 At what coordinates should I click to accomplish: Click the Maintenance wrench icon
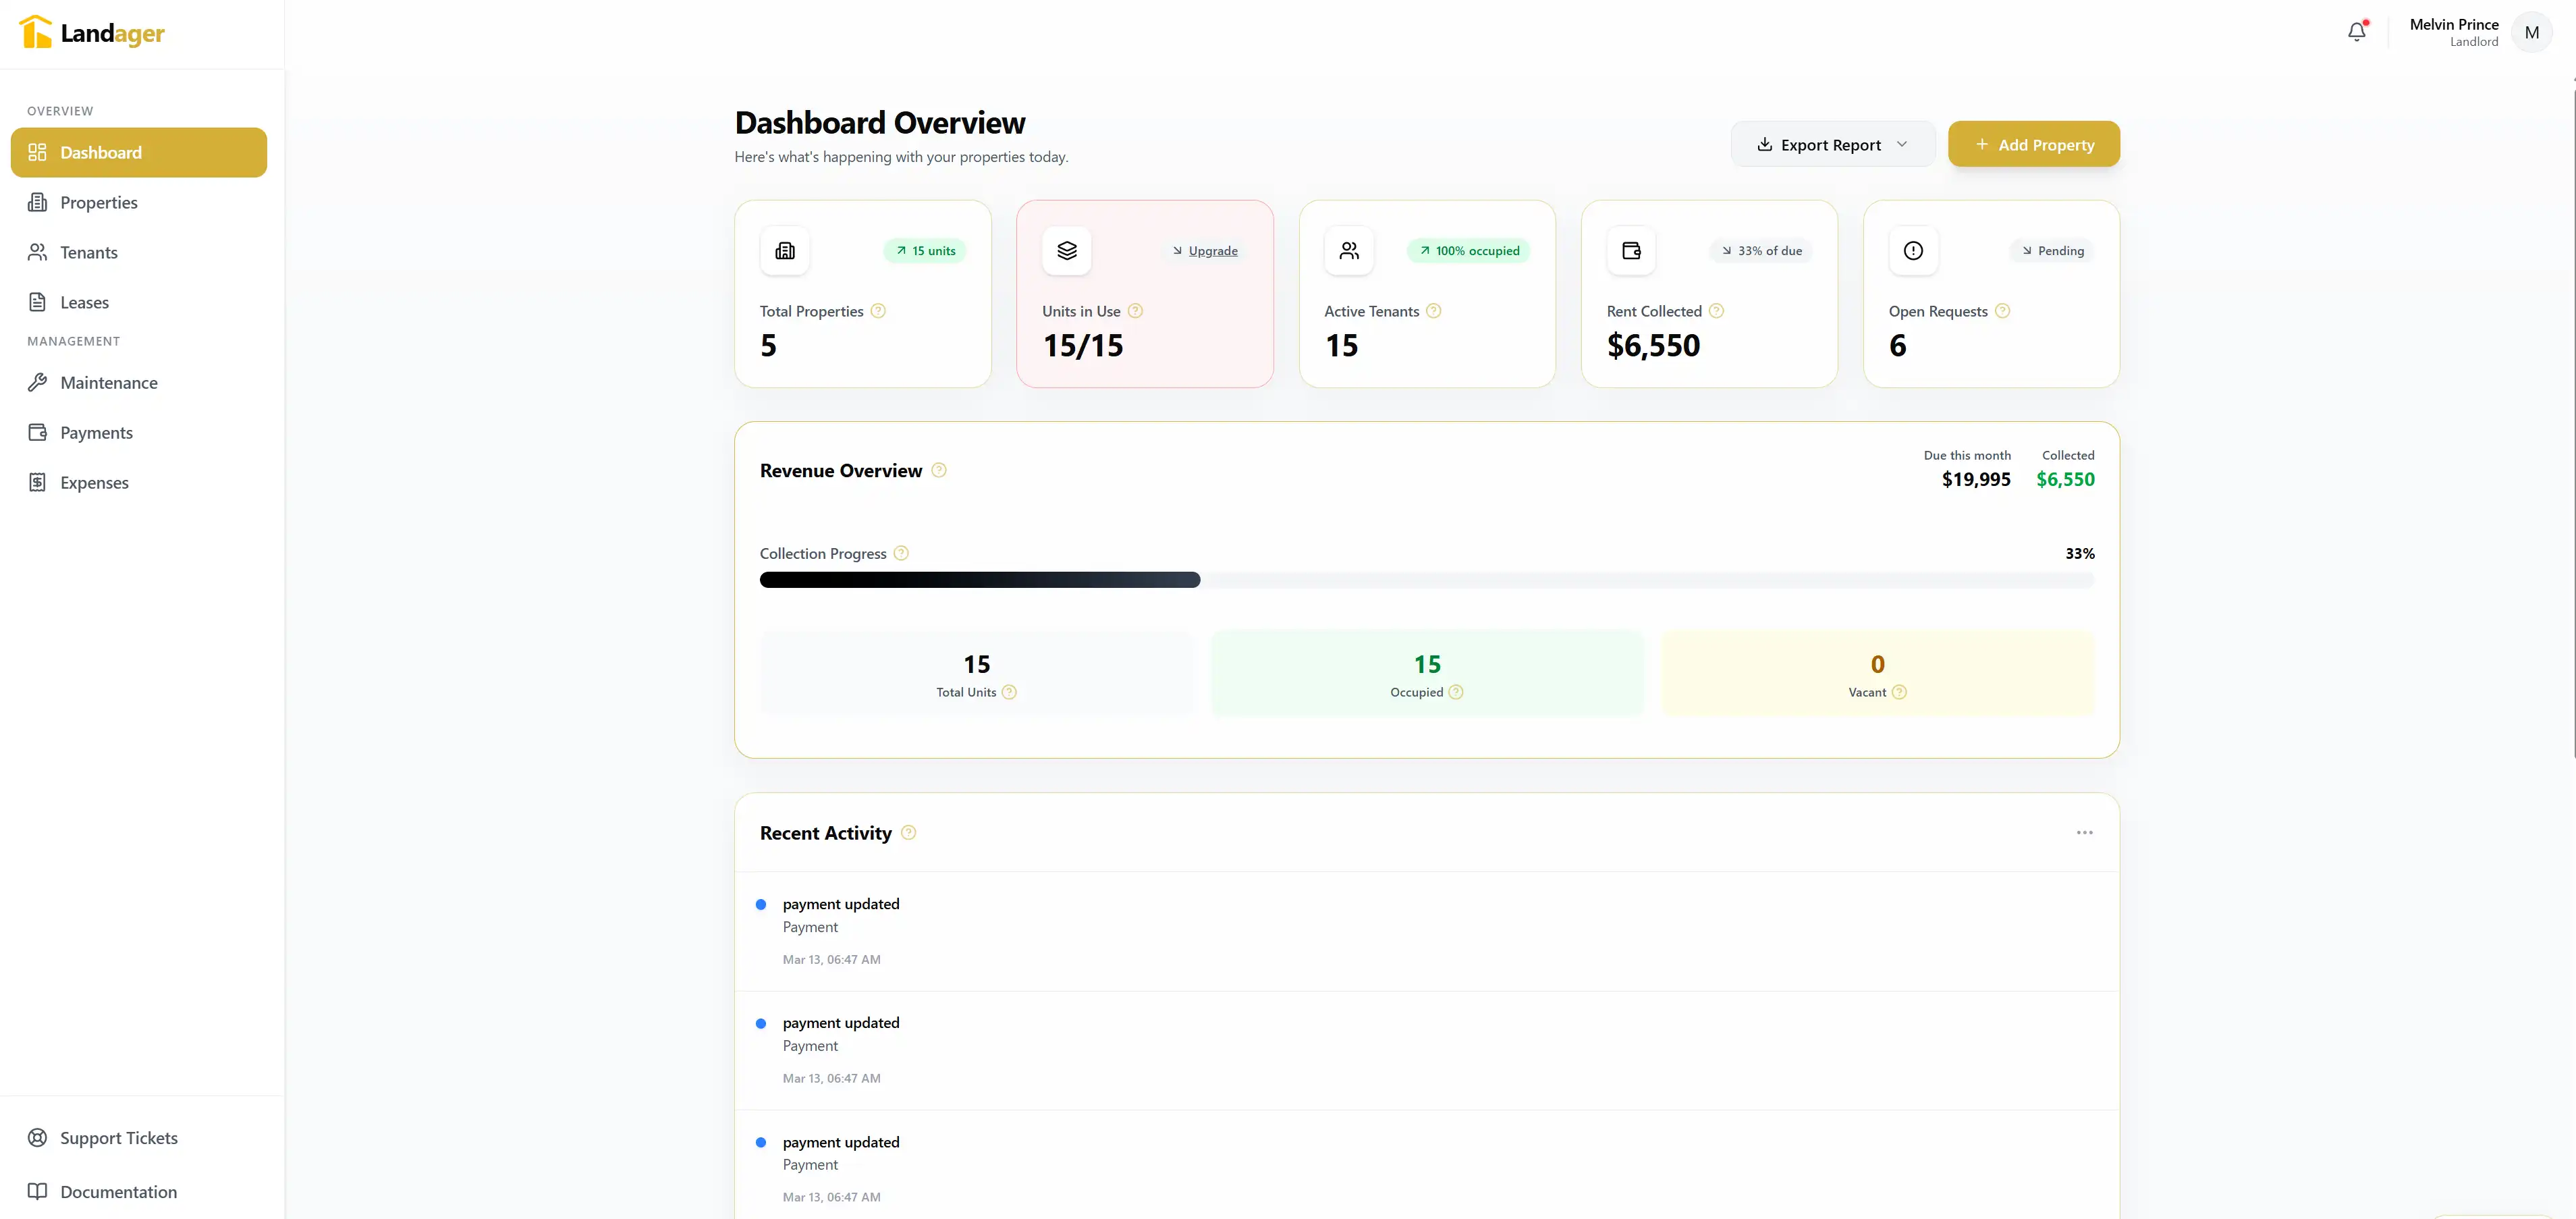point(37,382)
